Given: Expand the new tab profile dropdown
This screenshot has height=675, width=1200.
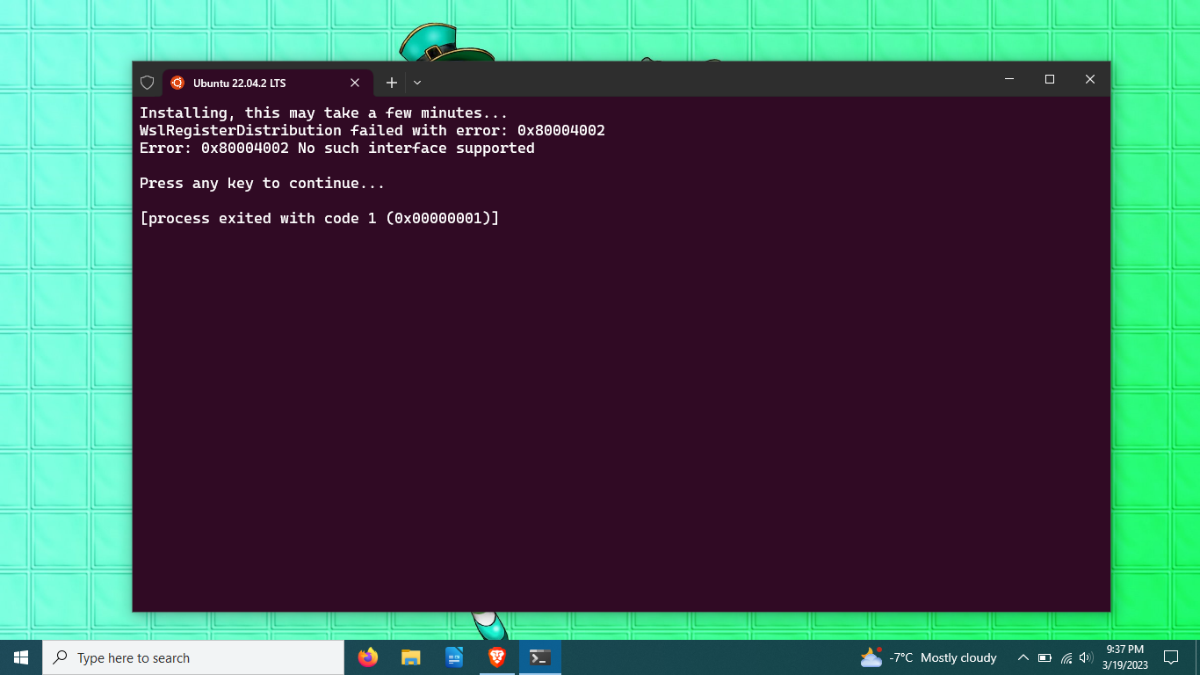Looking at the screenshot, I should coord(417,83).
